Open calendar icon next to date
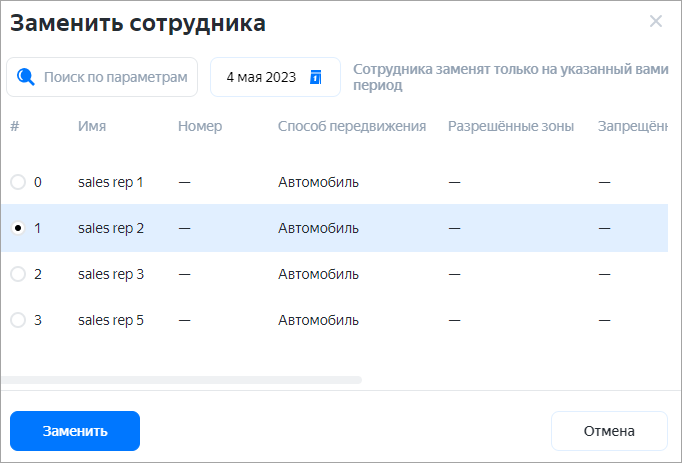 [316, 77]
